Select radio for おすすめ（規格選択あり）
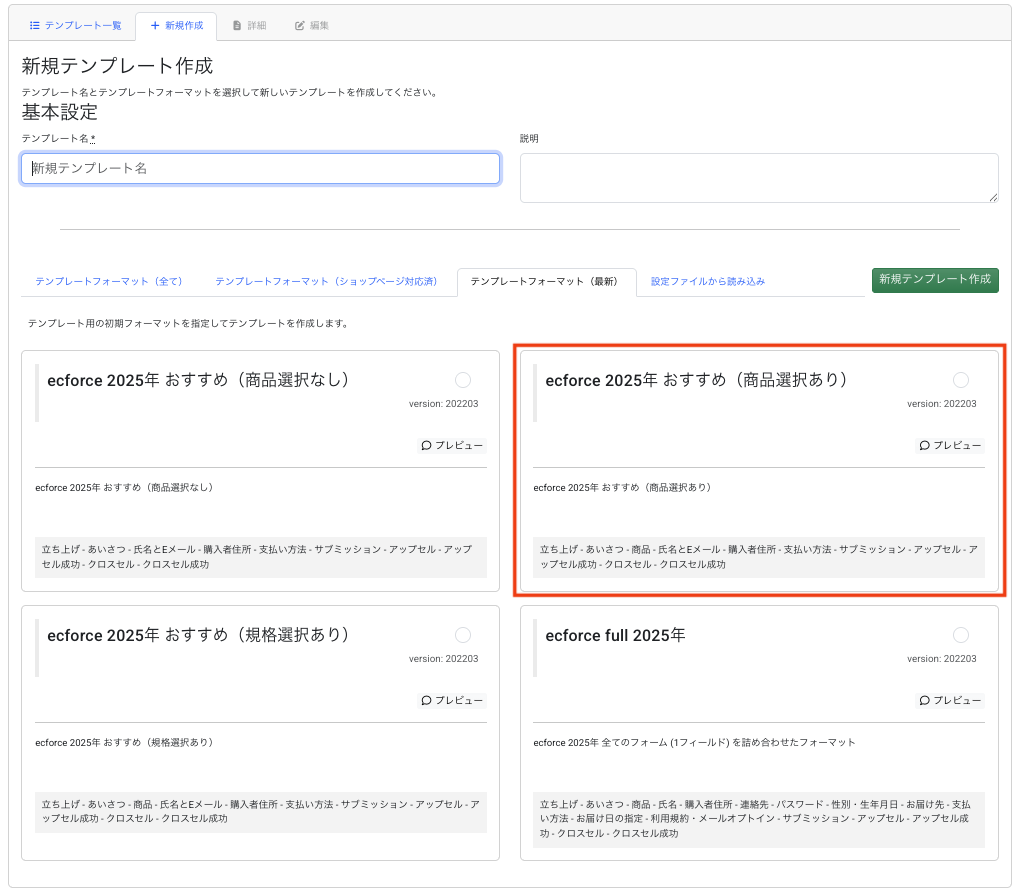 (x=462, y=635)
